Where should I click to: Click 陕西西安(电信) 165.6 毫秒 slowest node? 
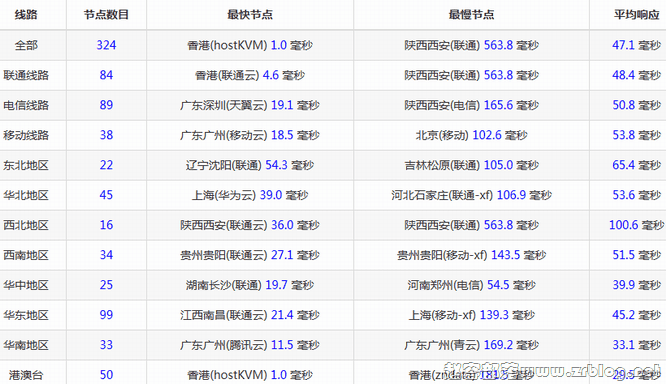coord(471,105)
